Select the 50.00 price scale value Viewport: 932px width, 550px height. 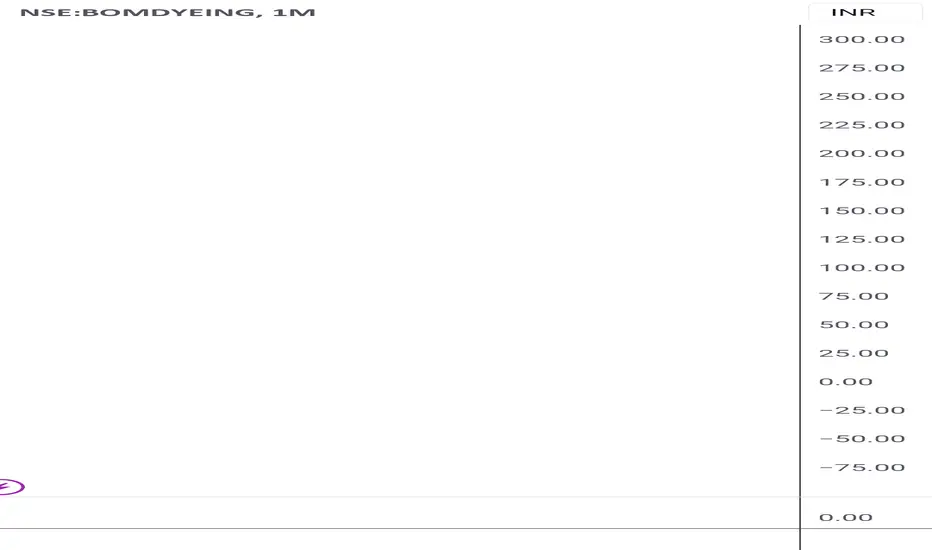pos(854,325)
